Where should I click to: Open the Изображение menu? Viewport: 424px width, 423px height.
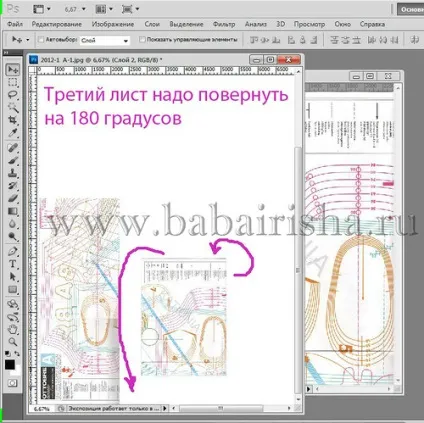tap(113, 24)
